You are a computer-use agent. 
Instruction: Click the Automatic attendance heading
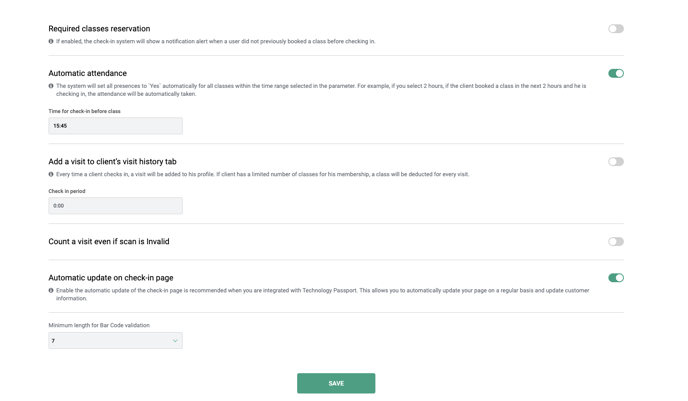point(87,73)
